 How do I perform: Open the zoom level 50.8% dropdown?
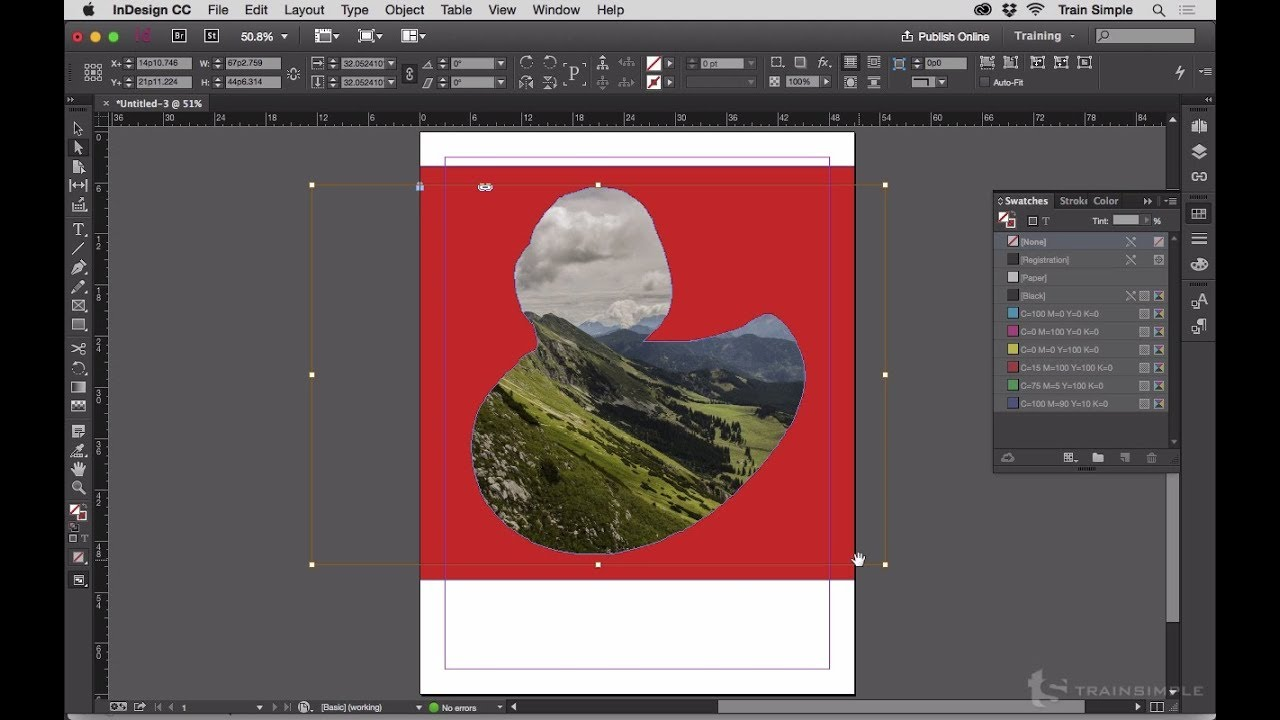point(264,36)
